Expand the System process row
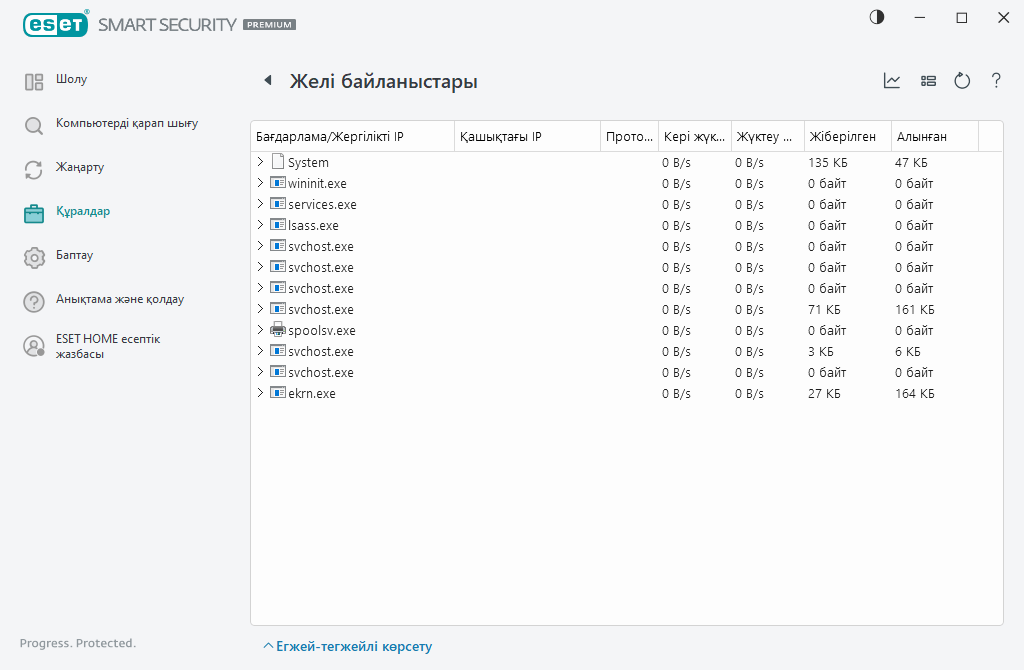 (x=260, y=162)
